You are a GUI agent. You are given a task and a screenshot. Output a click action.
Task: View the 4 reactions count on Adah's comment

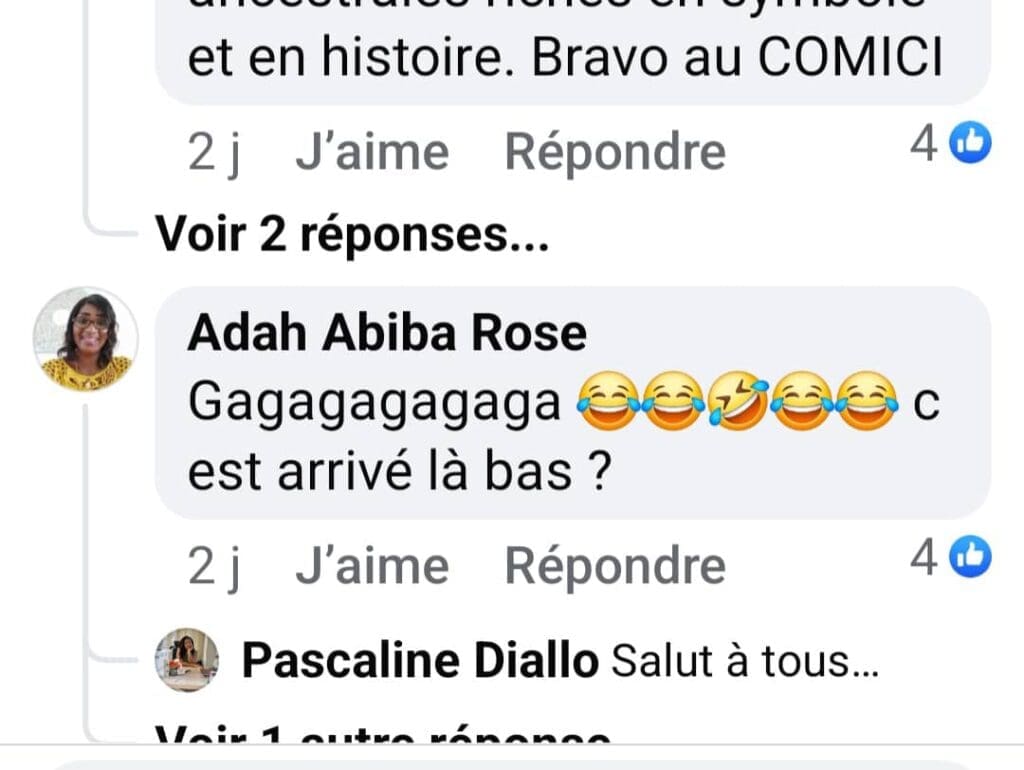pyautogui.click(x=924, y=558)
